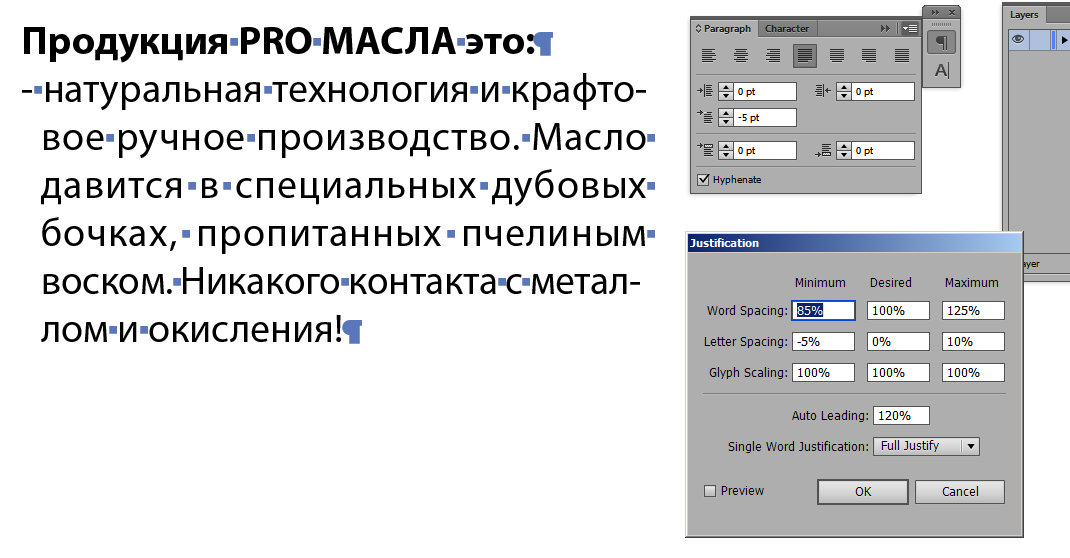Uncheck the Hyphenate checkbox
This screenshot has height=558, width=1070.
tap(704, 179)
